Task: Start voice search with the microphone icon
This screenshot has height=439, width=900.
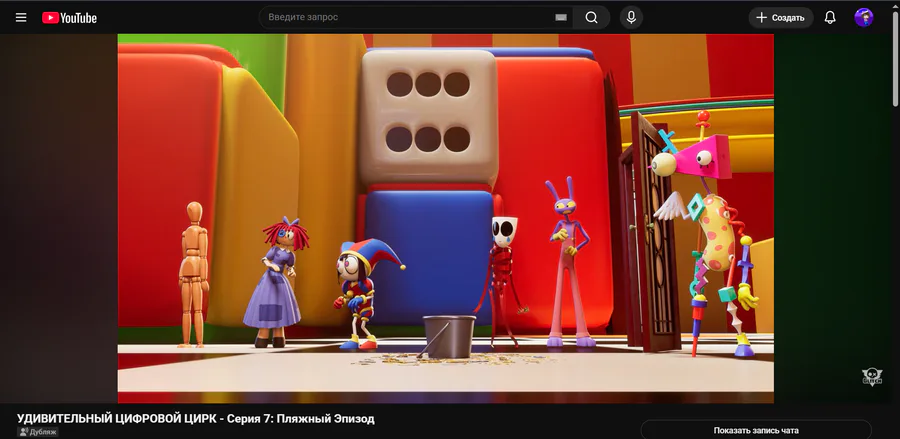Action: (x=631, y=17)
